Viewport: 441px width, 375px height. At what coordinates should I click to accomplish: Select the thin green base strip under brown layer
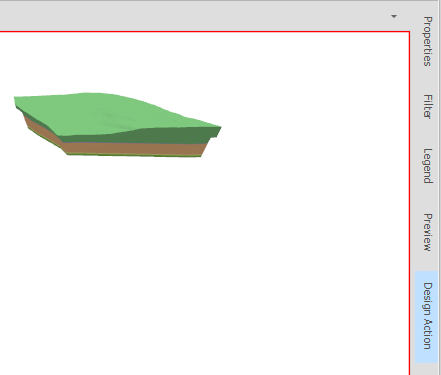pyautogui.click(x=133, y=155)
